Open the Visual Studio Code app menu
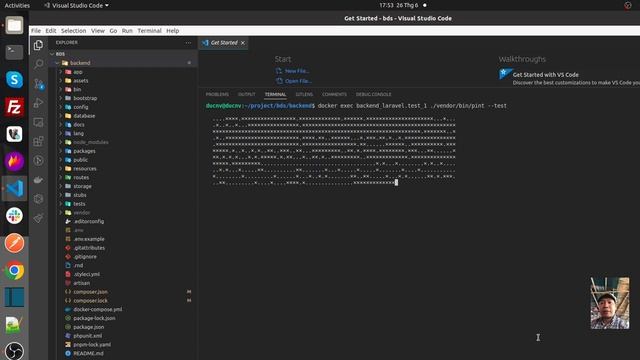 pos(77,5)
